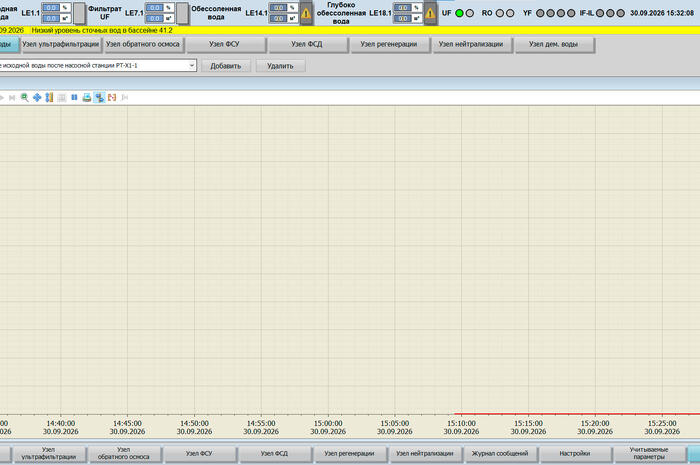Click time axis label 14:40:00

pos(61,423)
